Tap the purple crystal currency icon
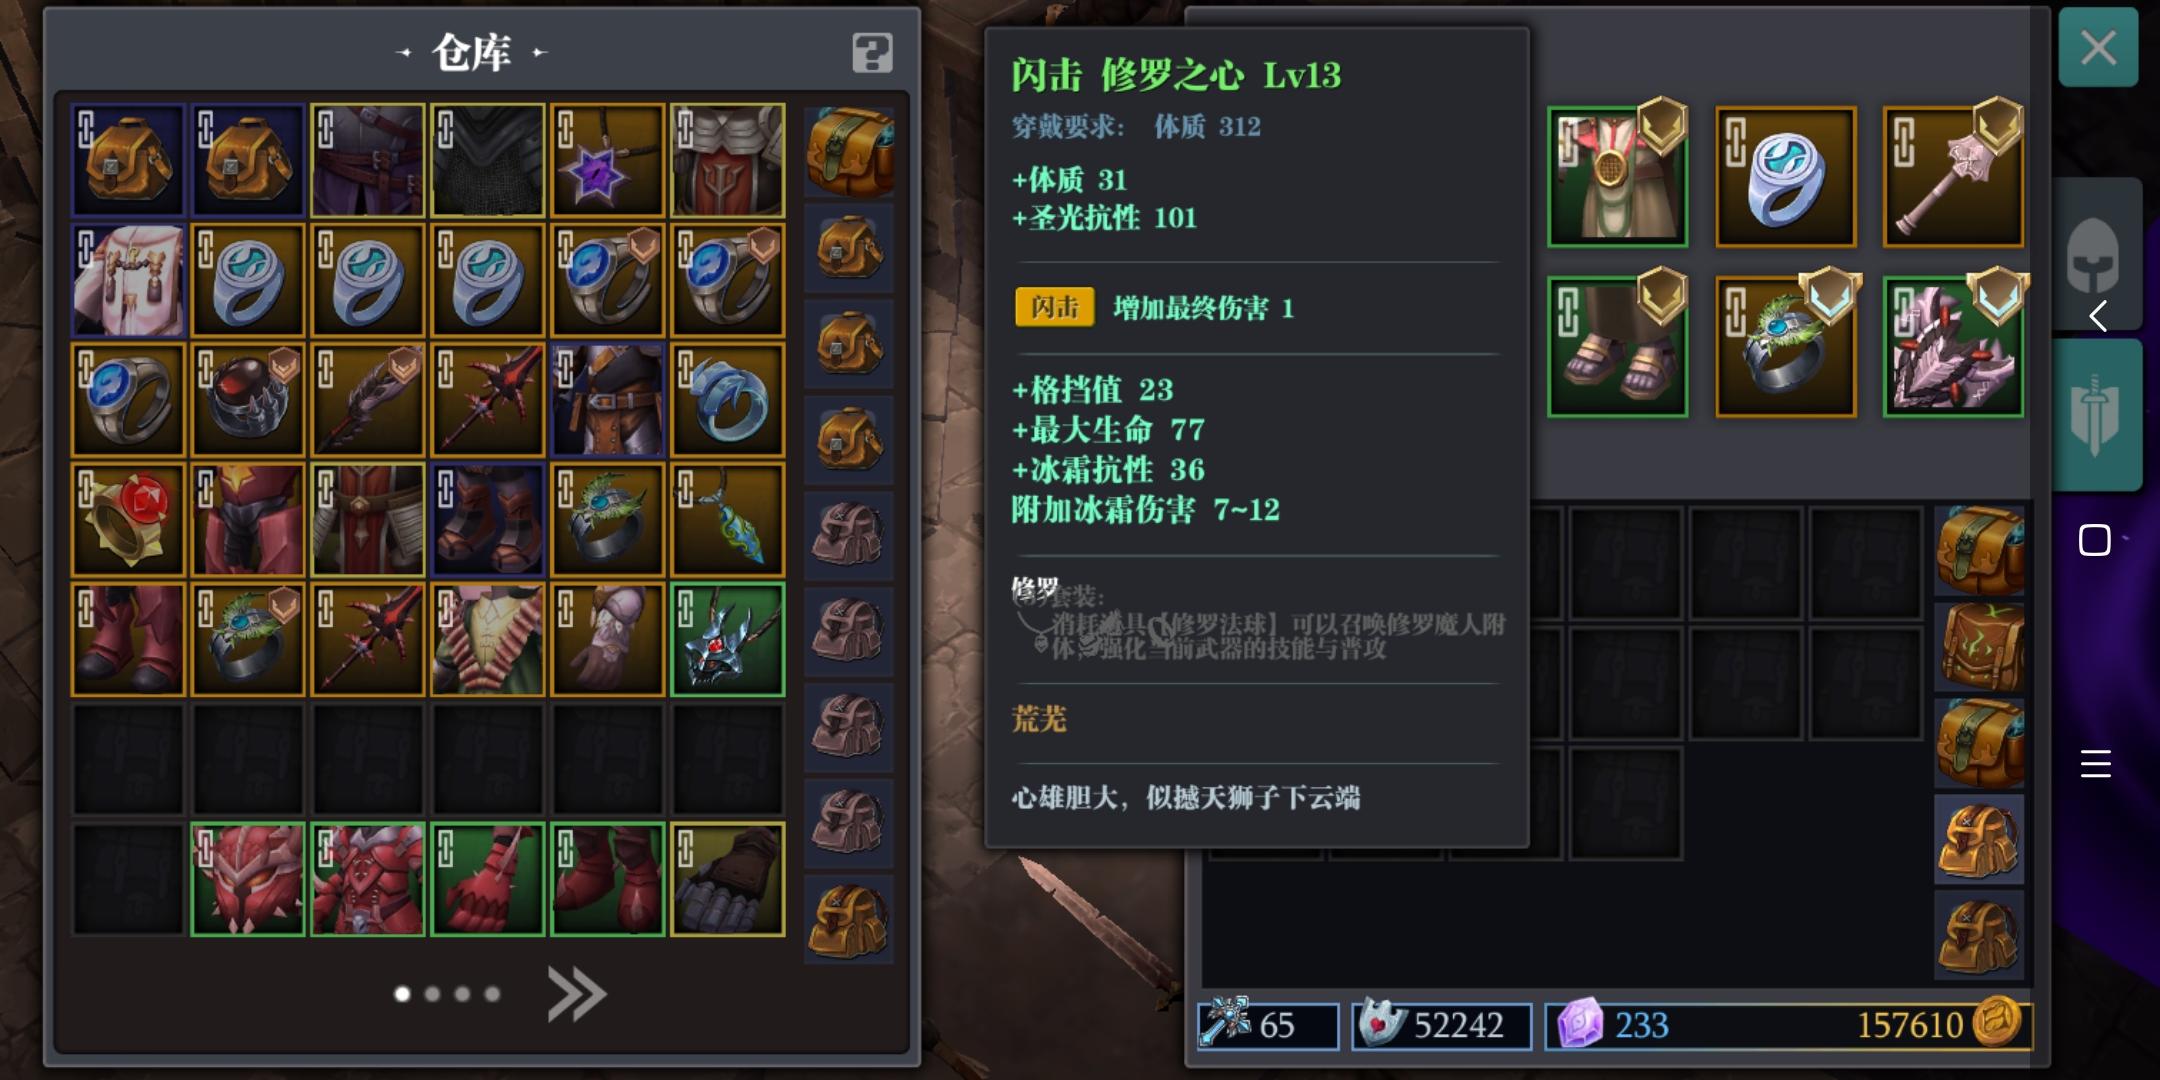 pos(1580,1025)
